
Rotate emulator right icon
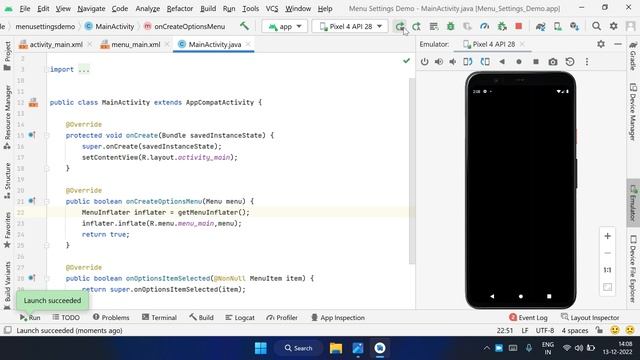coord(485,62)
